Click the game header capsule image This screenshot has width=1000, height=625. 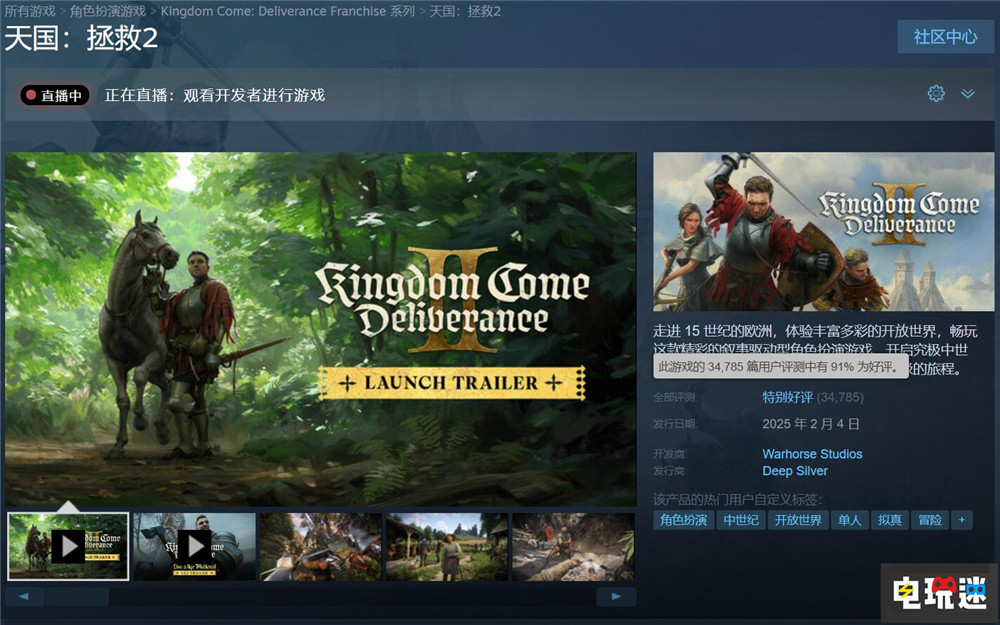(x=823, y=231)
